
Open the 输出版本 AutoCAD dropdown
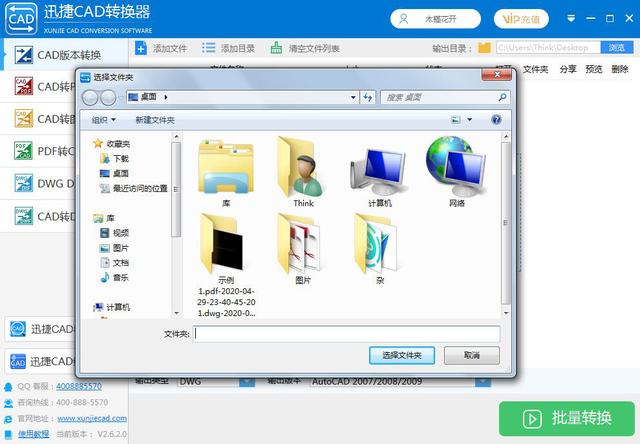point(483,382)
